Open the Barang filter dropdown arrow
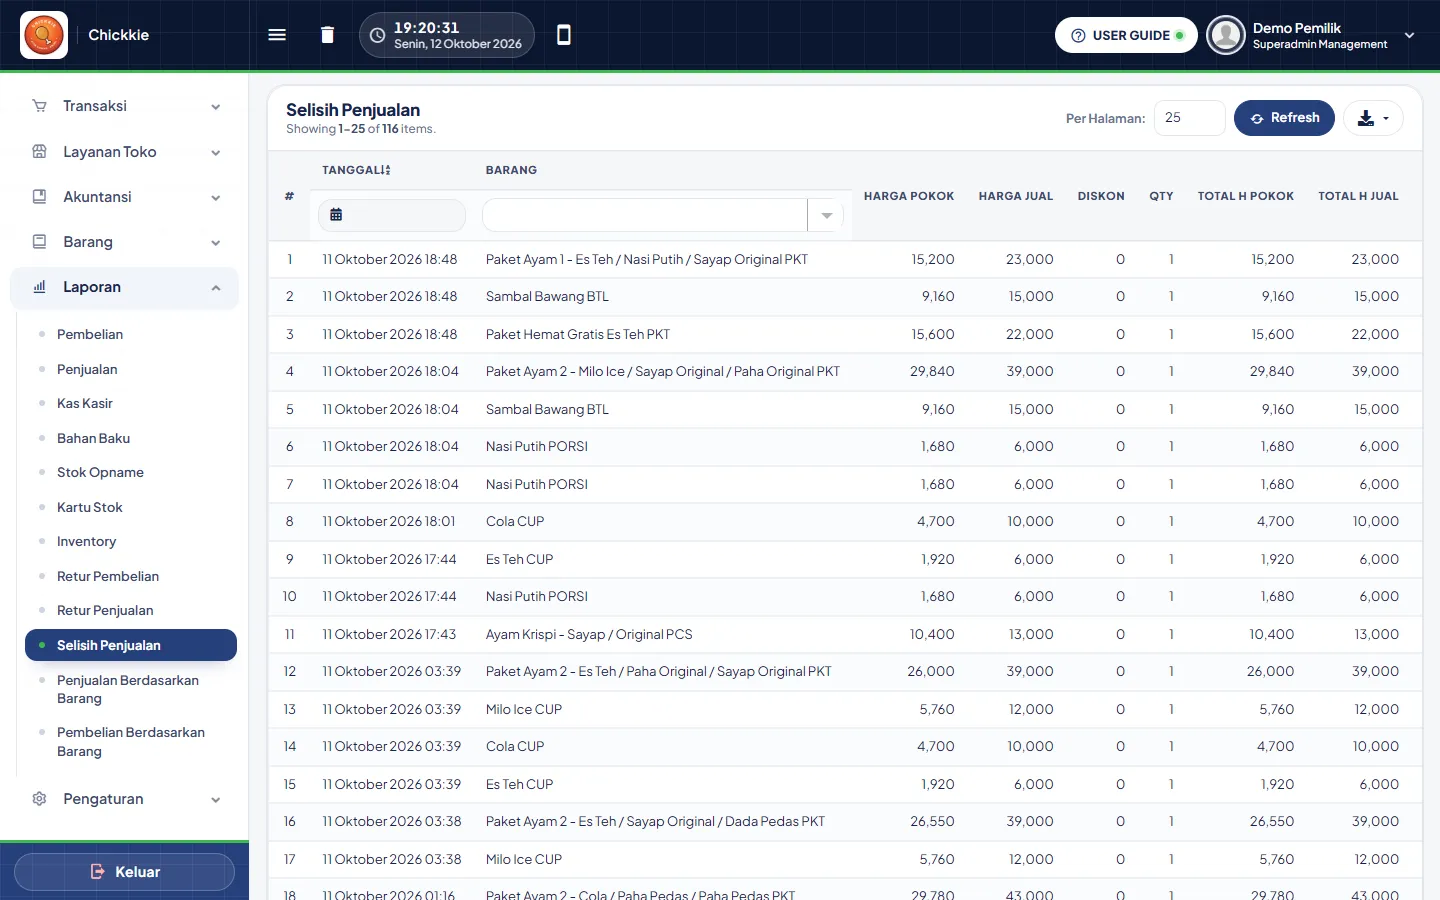 pos(826,215)
